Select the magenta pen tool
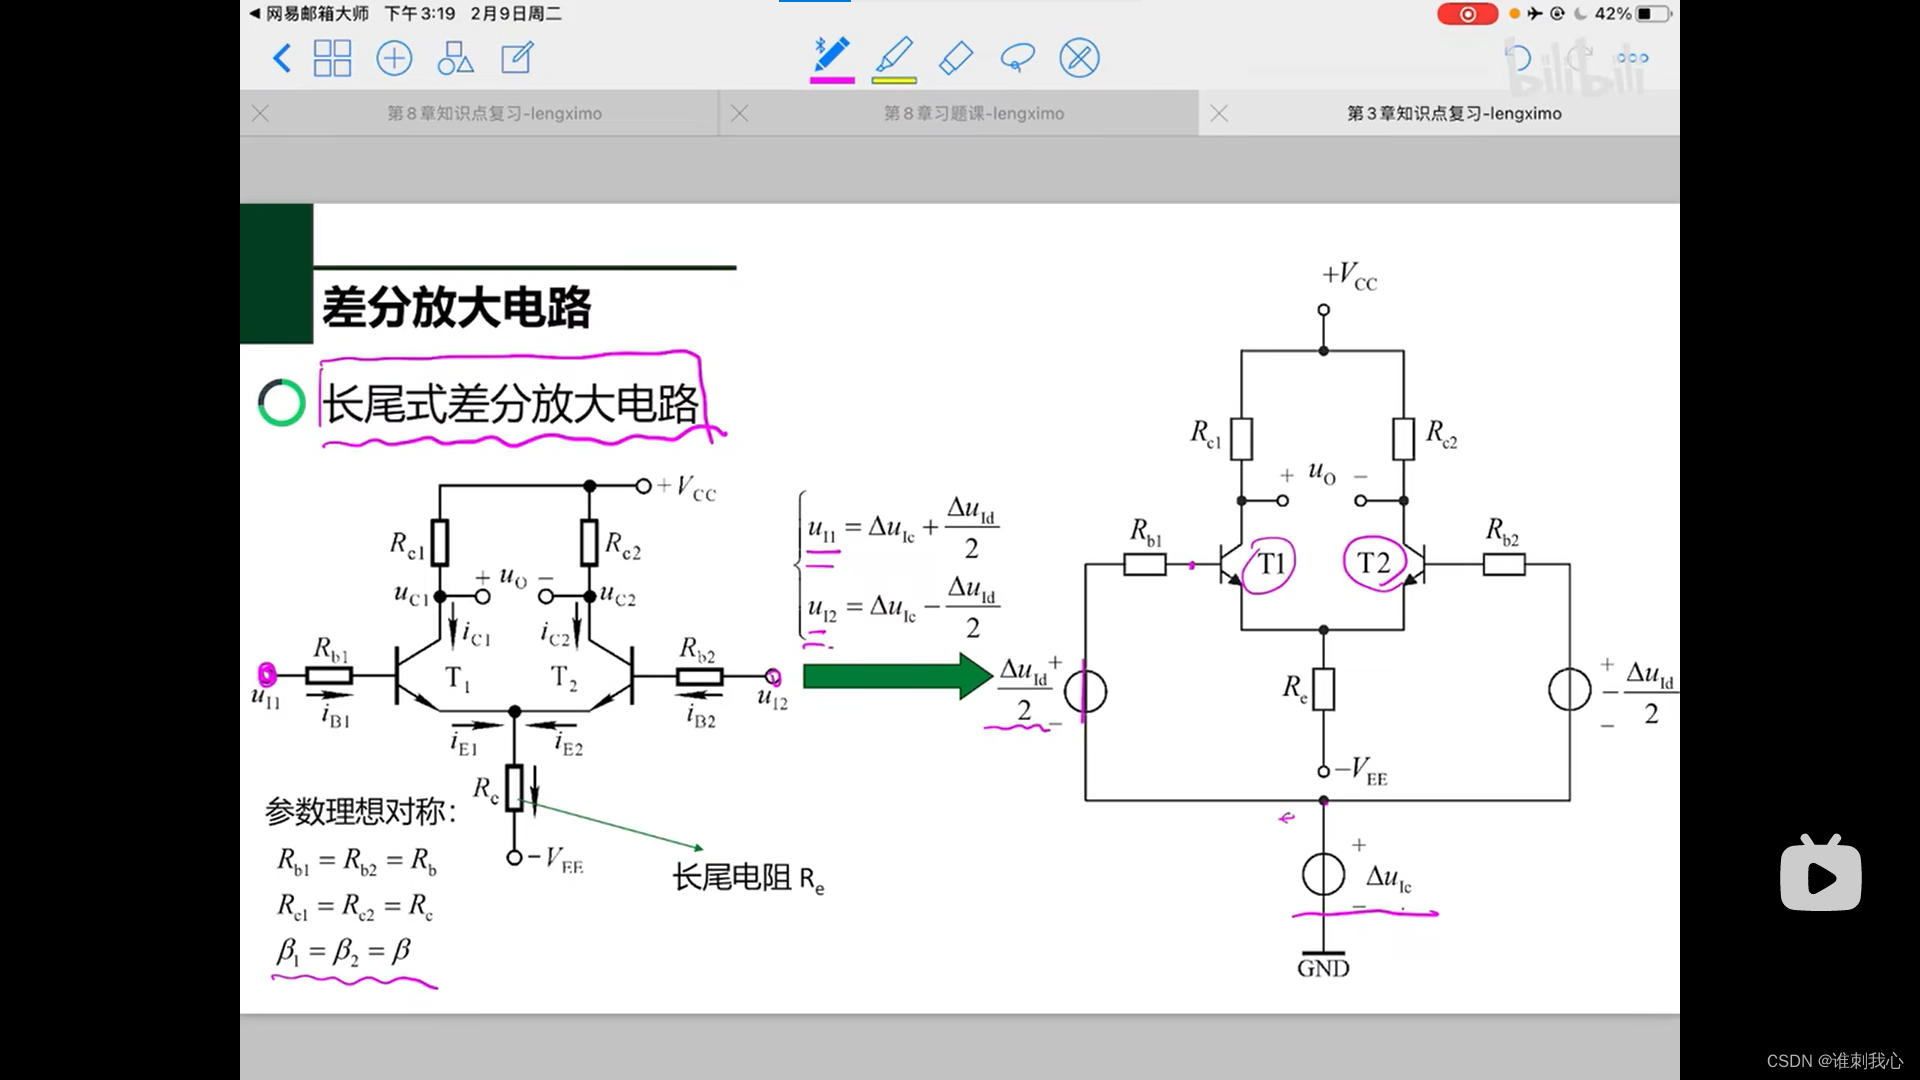This screenshot has height=1080, width=1920. [831, 57]
